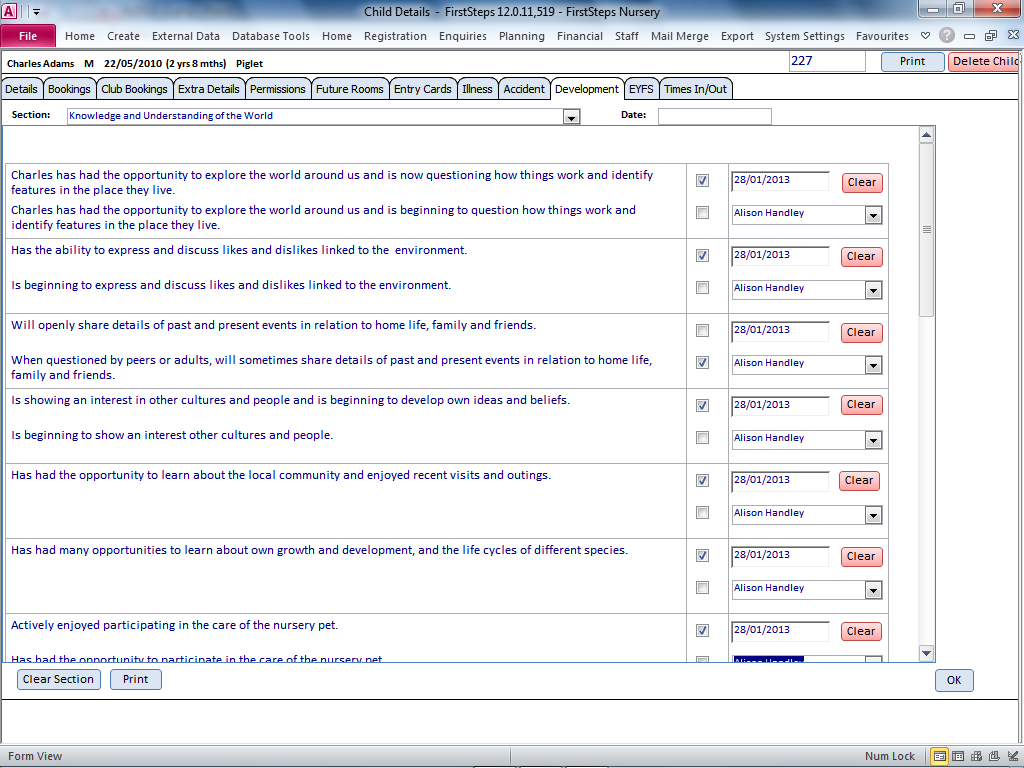Switch to the Times In/Out tab
This screenshot has height=768, width=1024.
point(696,89)
